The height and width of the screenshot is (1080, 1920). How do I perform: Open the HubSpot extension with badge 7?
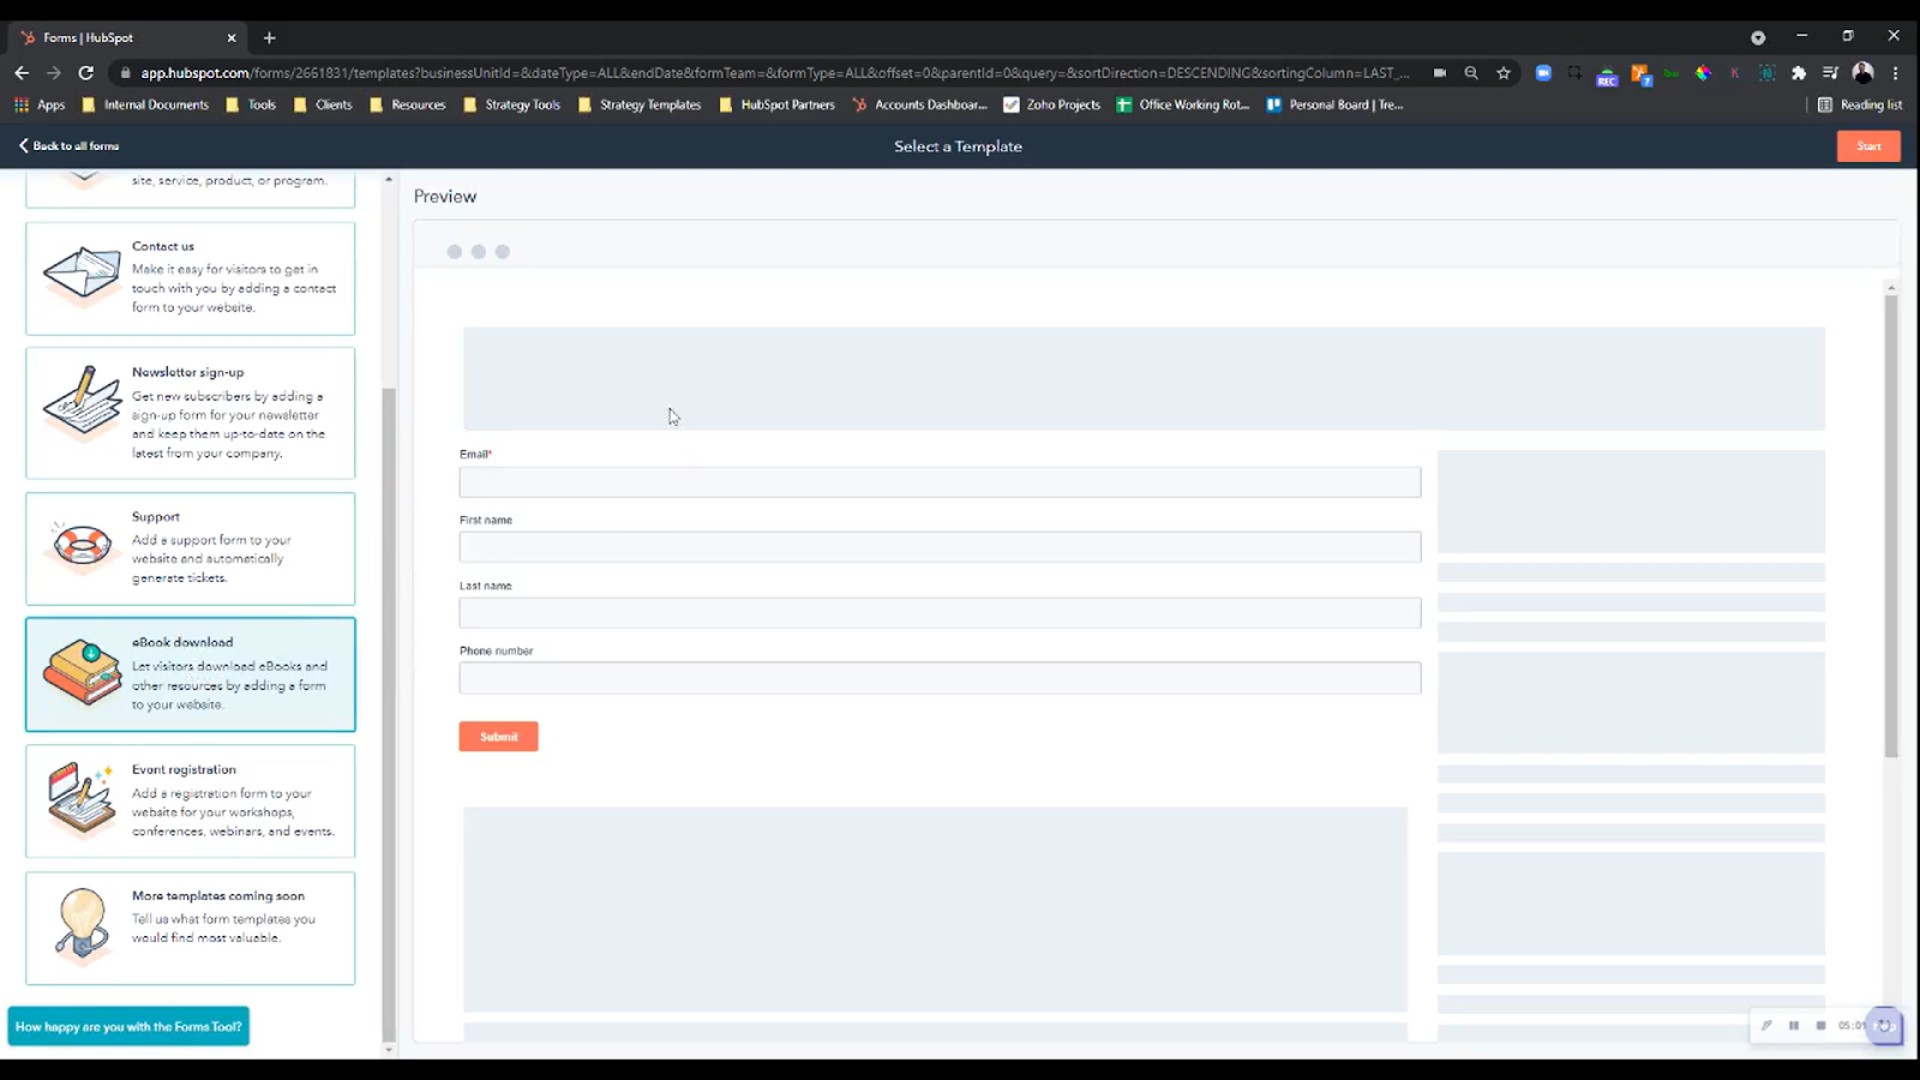[1641, 75]
